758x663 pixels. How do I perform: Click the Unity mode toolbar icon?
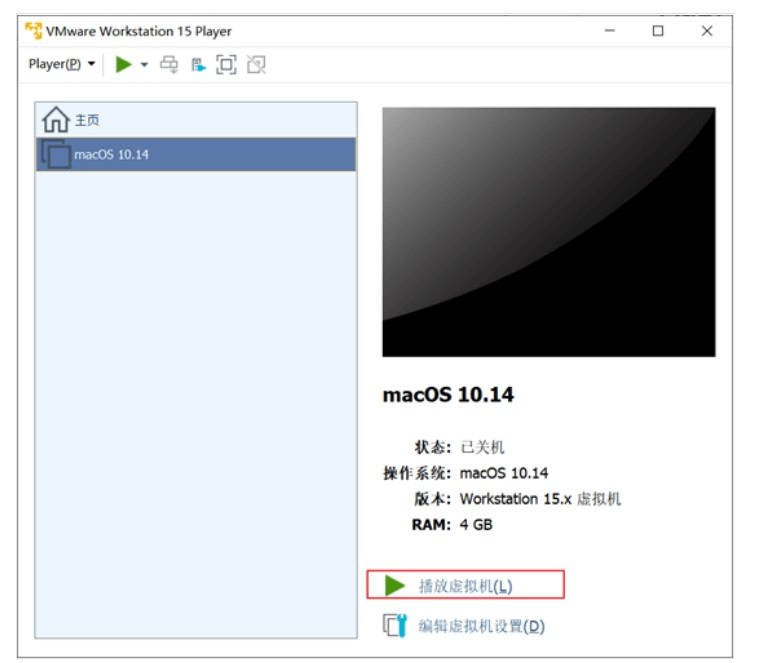pos(256,65)
